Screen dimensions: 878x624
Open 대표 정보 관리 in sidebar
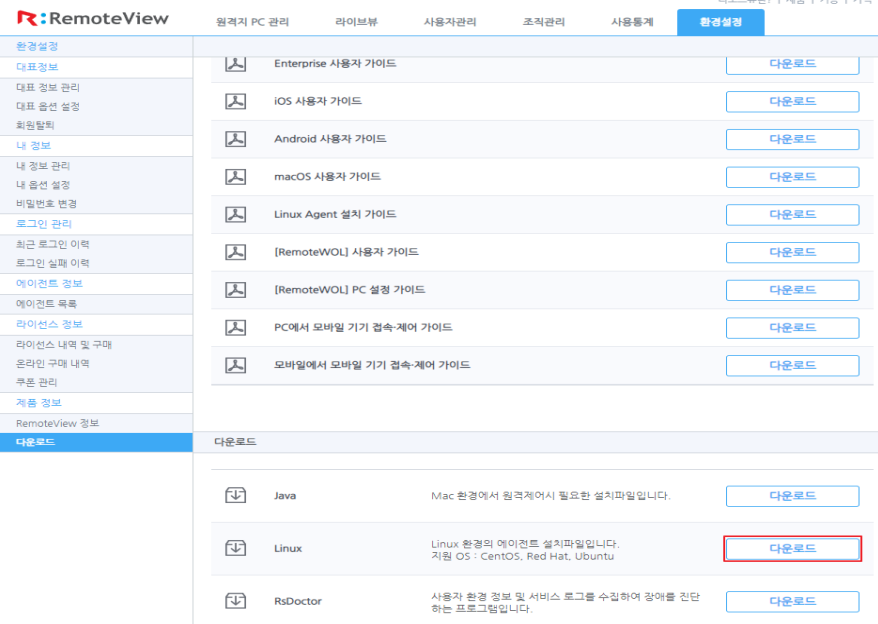(x=48, y=87)
